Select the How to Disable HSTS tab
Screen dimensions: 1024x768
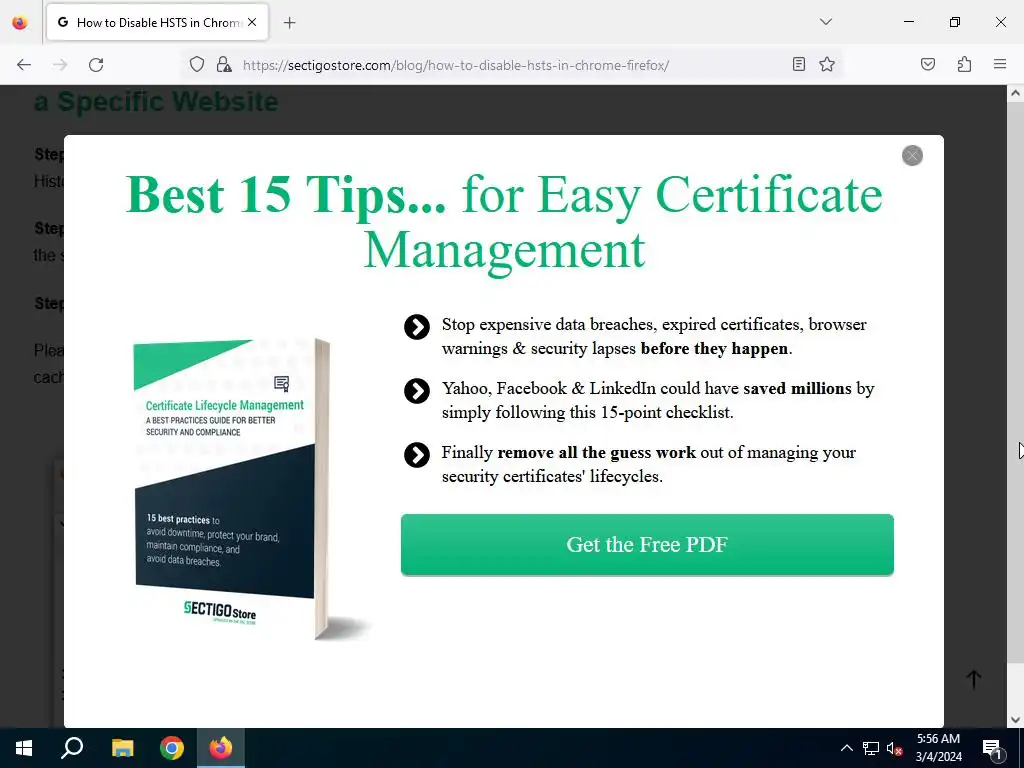tap(157, 22)
